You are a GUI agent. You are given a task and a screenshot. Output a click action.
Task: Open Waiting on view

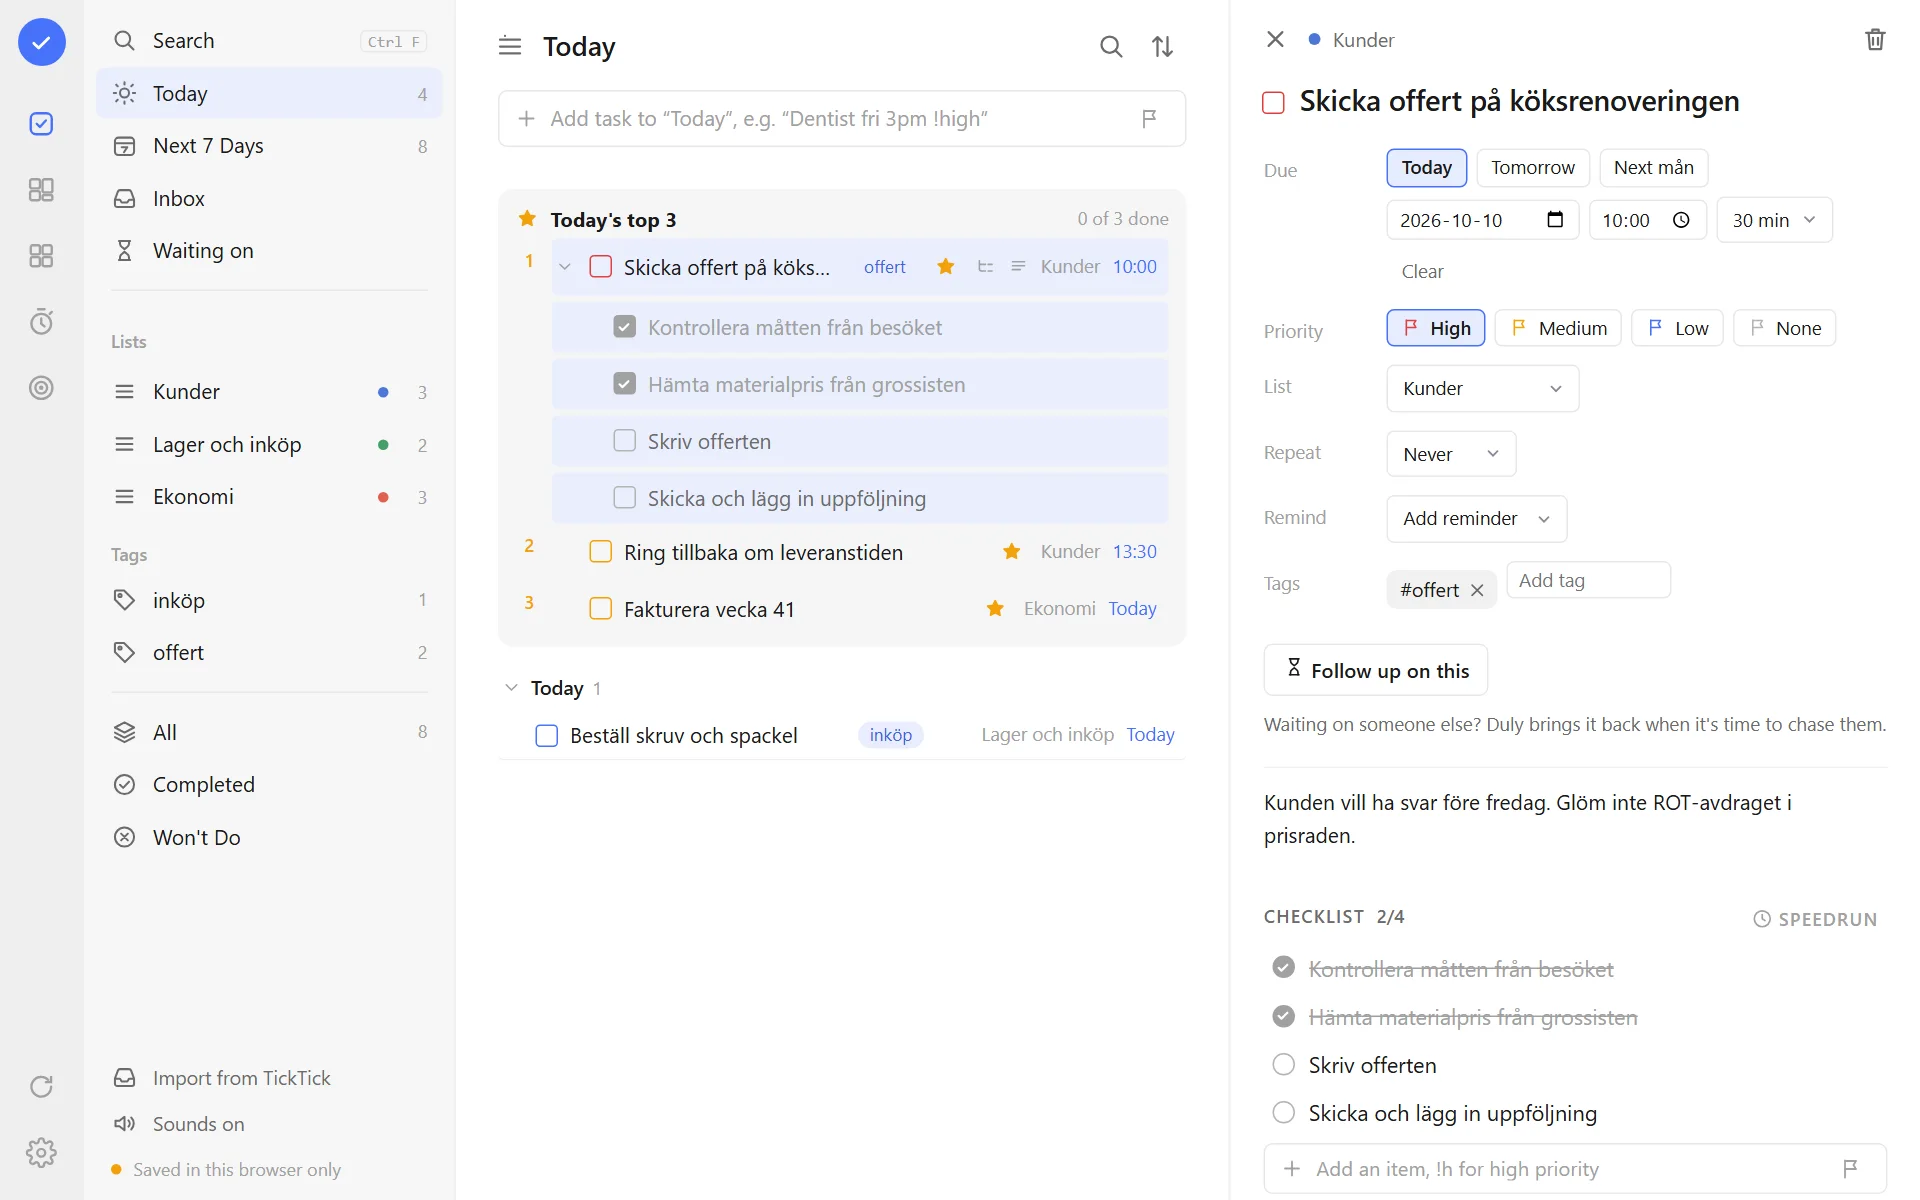269,251
